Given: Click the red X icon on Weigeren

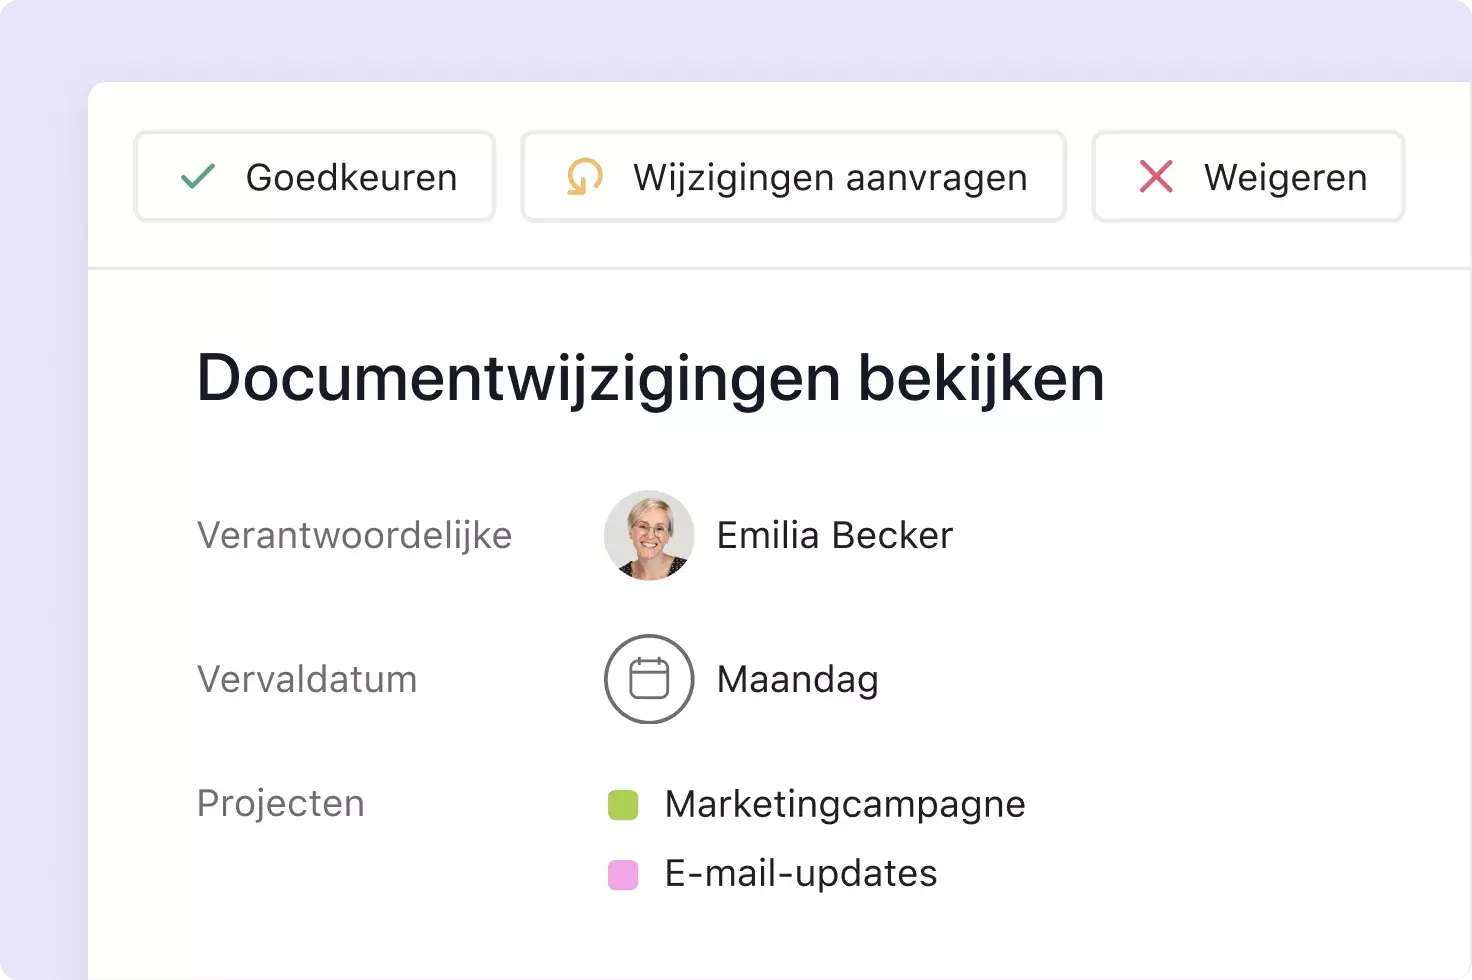Looking at the screenshot, I should tap(1155, 176).
